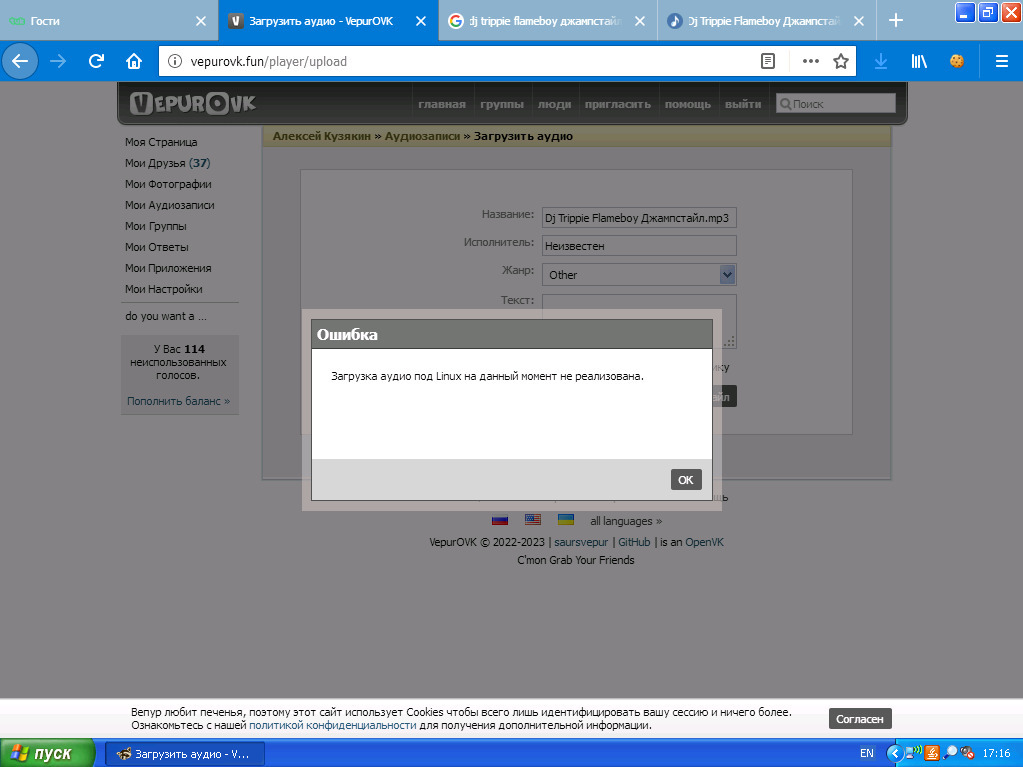The height and width of the screenshot is (767, 1023).
Task: Click Пополнить баланс link
Action: 178,401
